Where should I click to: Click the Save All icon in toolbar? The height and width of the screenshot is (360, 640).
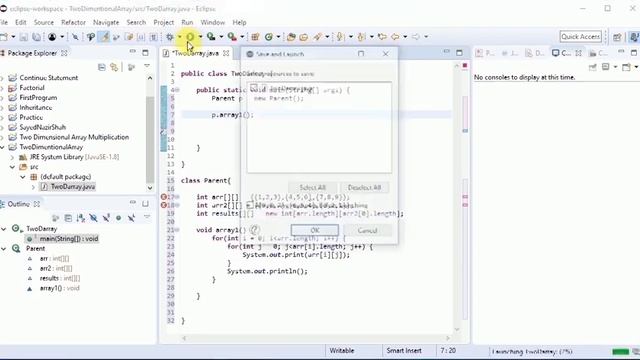[37, 37]
